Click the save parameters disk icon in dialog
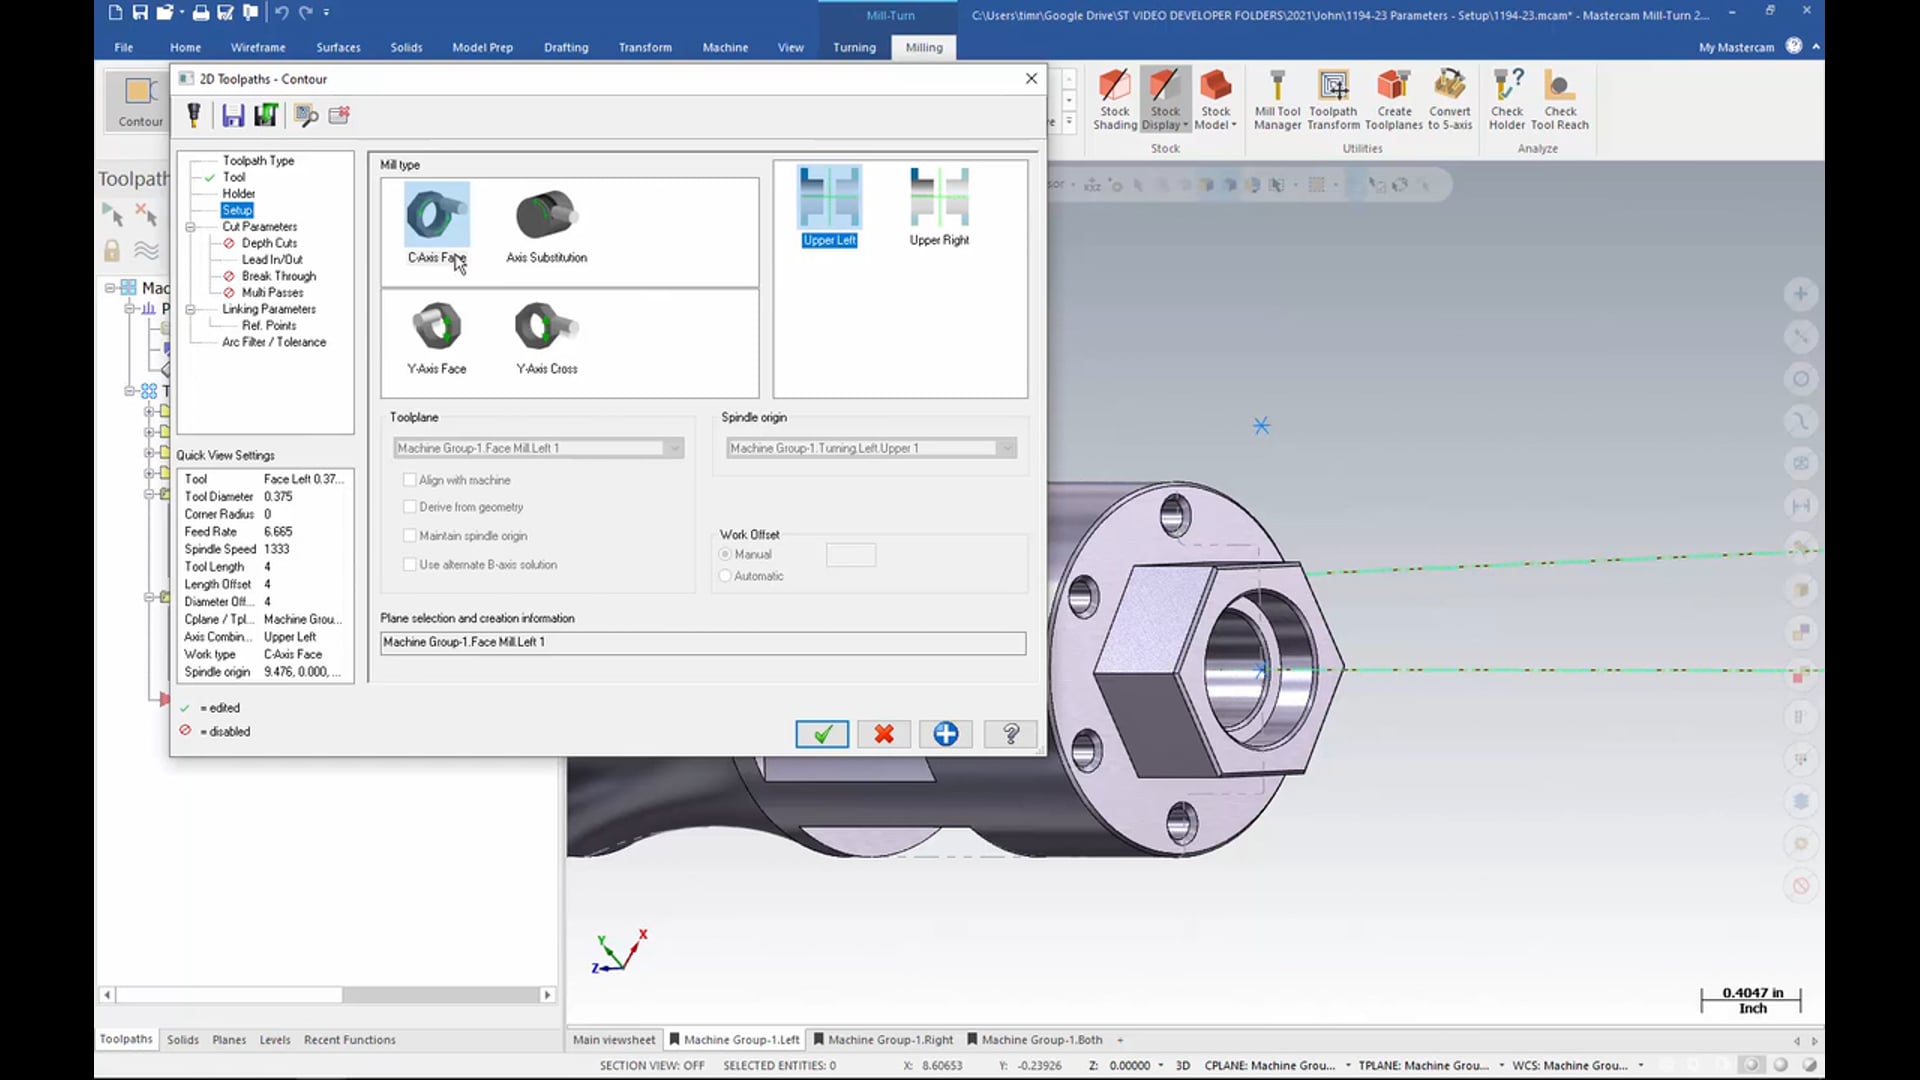1920x1080 pixels. point(233,115)
